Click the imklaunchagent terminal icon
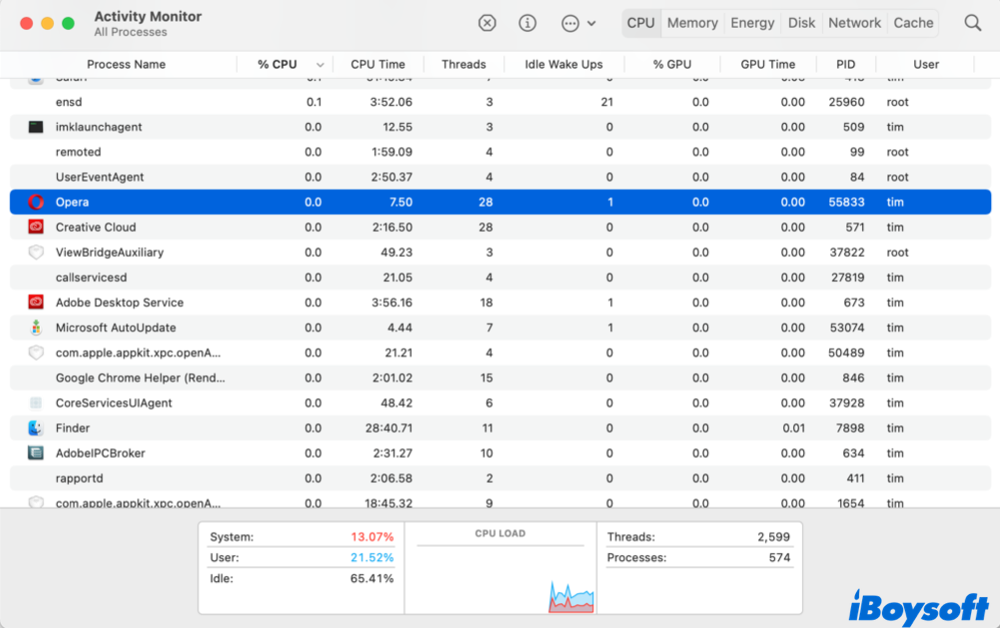This screenshot has height=628, width=1000. click(x=36, y=127)
